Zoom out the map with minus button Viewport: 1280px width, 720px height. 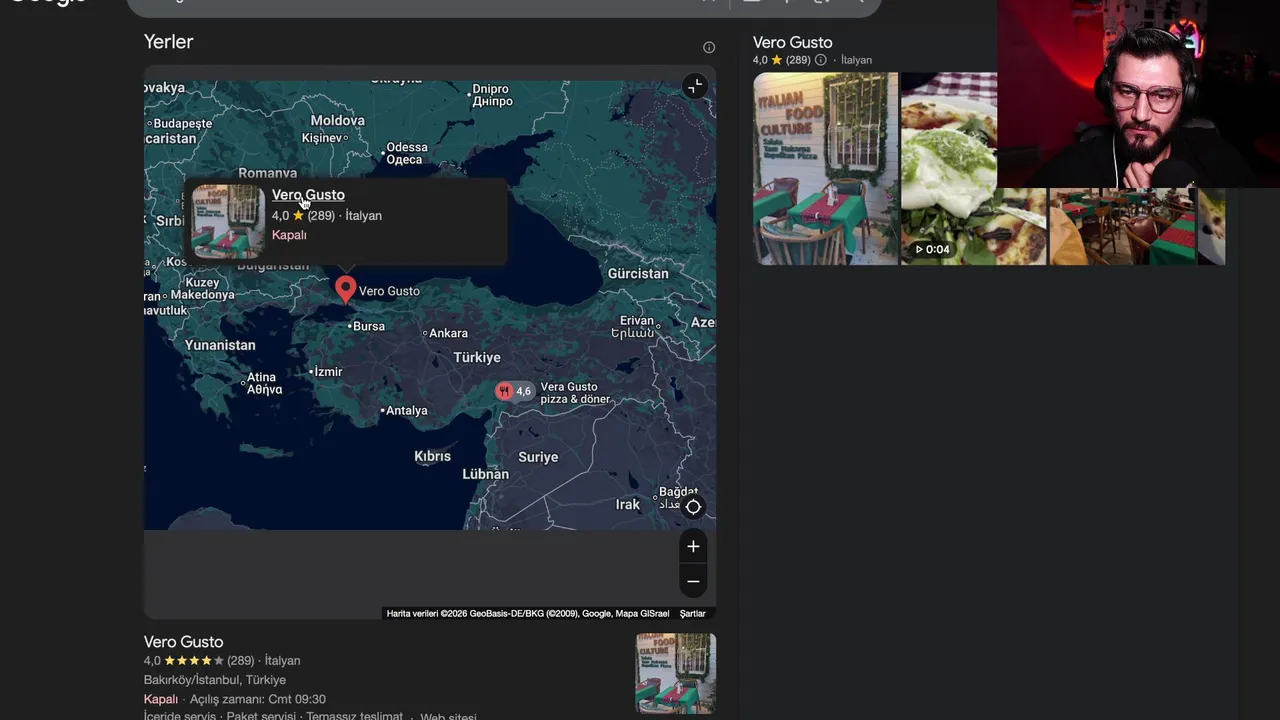click(693, 581)
